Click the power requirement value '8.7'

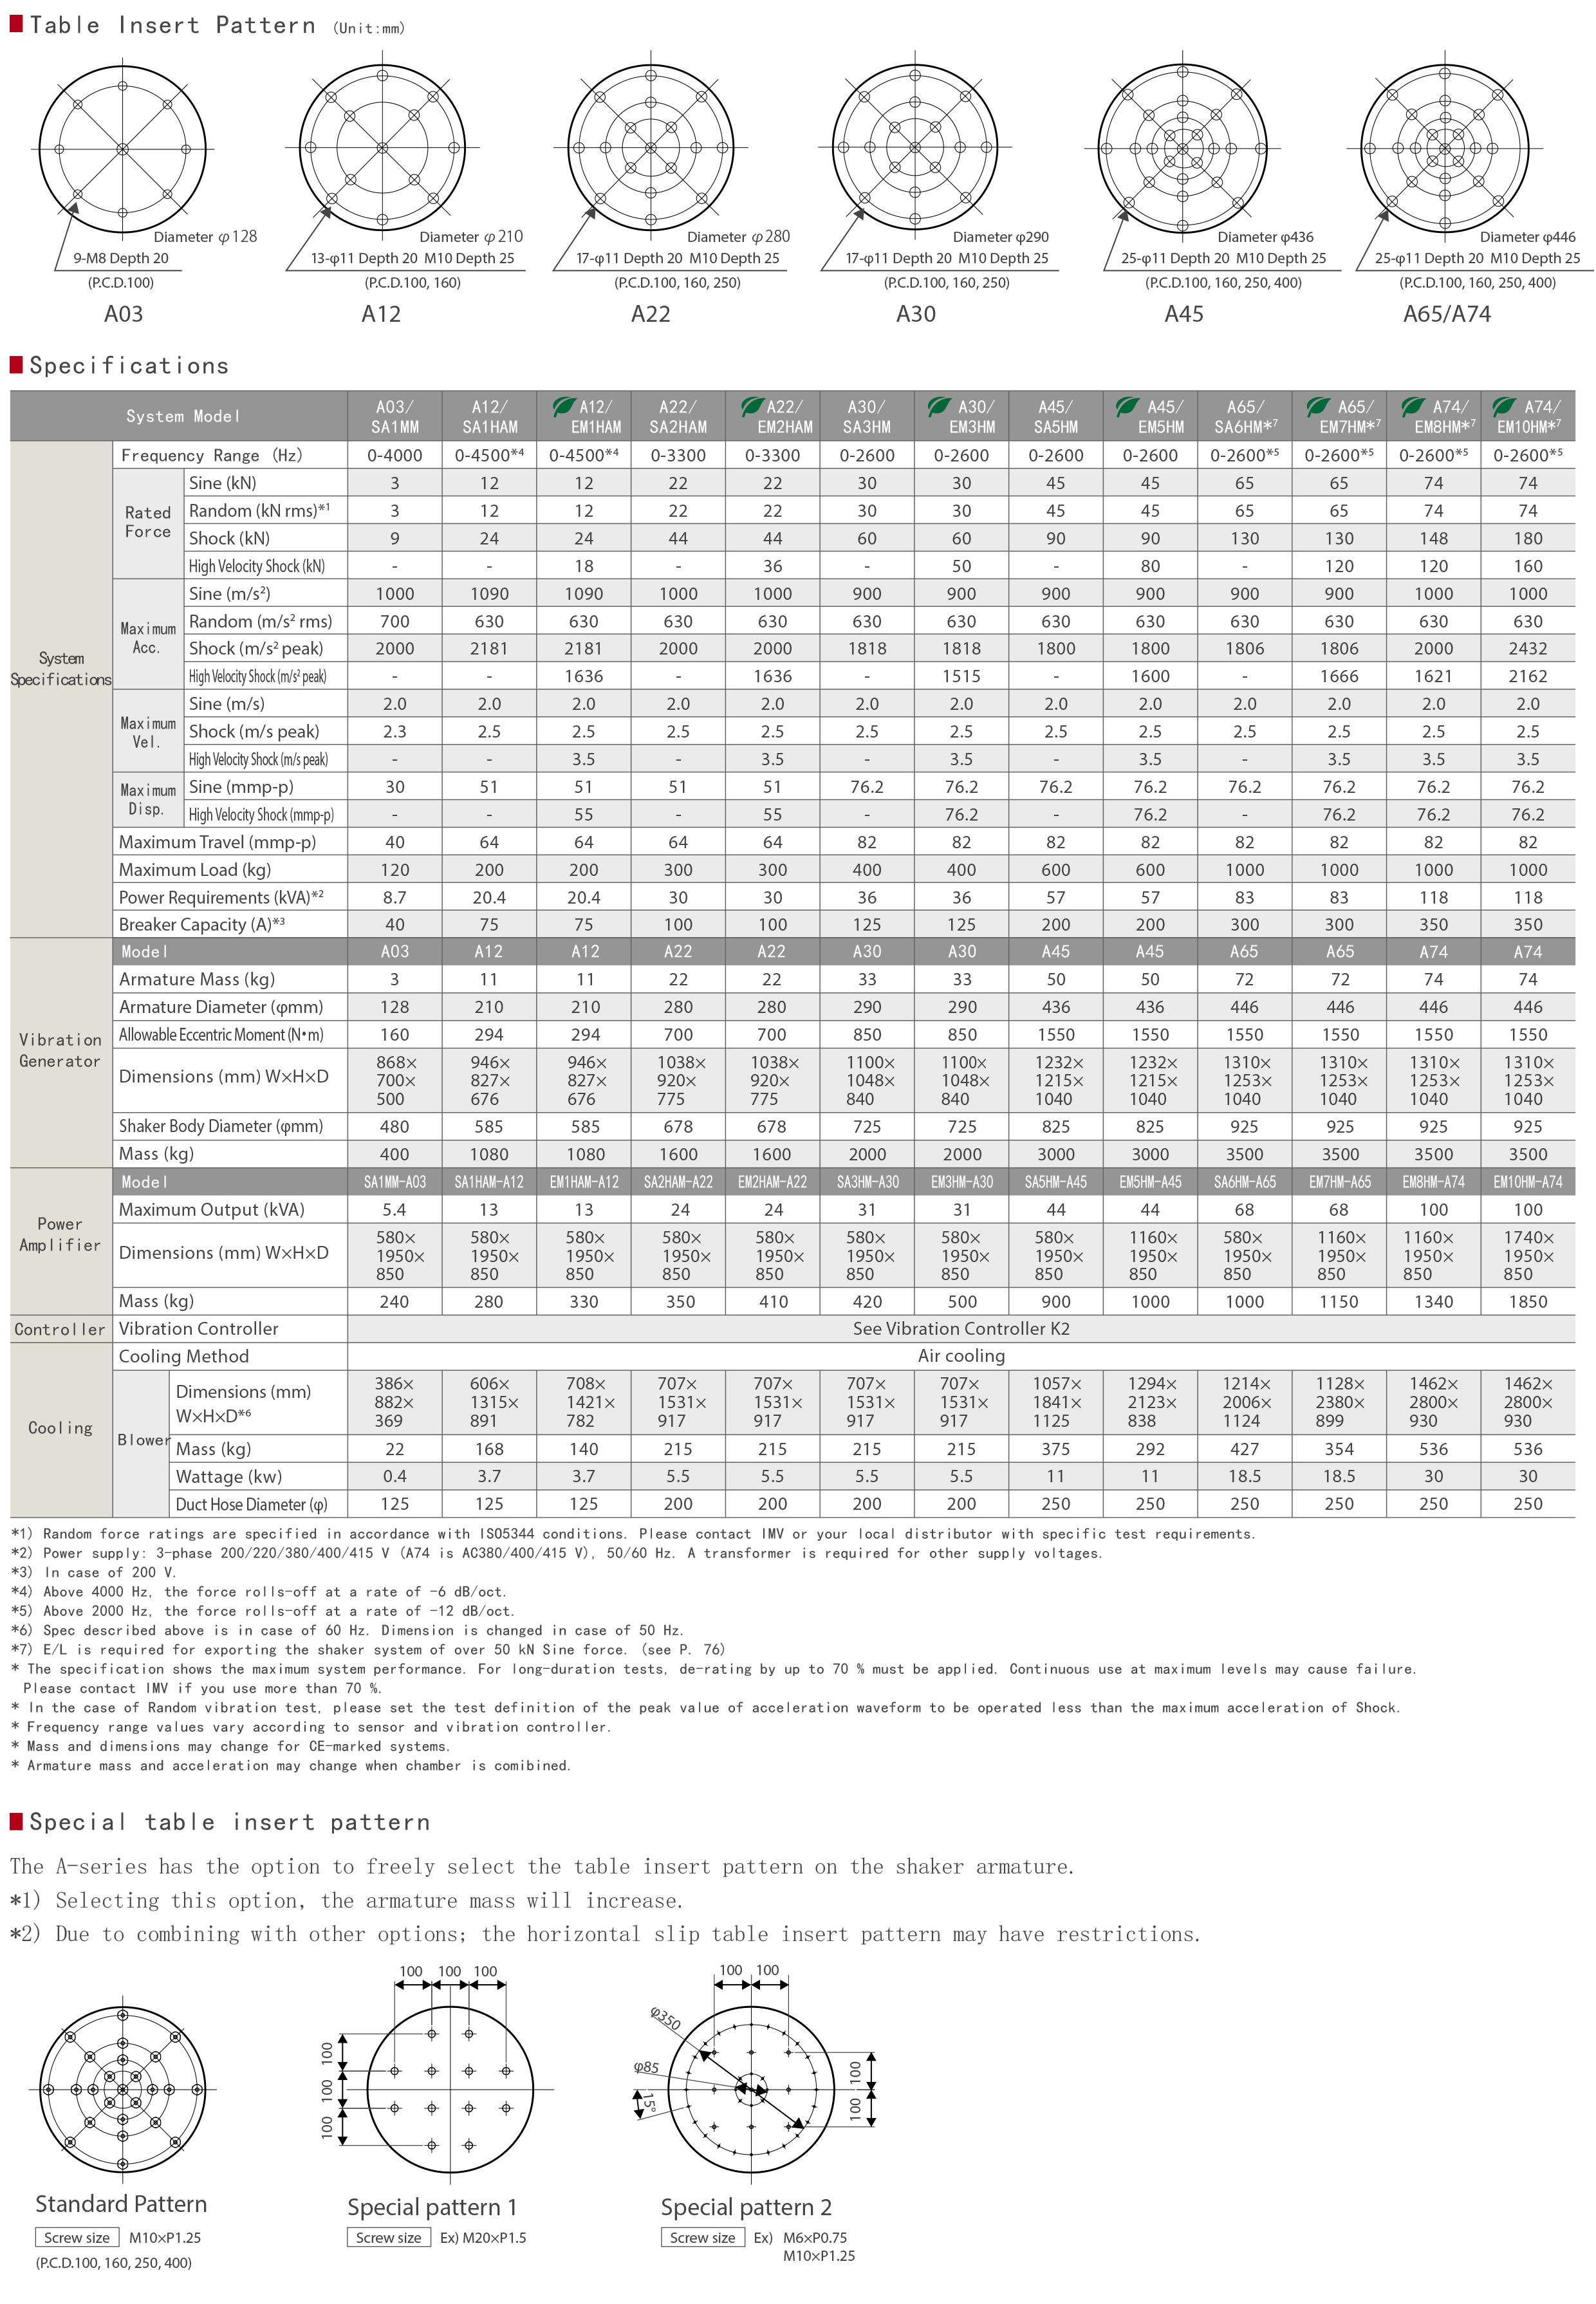[x=395, y=897]
